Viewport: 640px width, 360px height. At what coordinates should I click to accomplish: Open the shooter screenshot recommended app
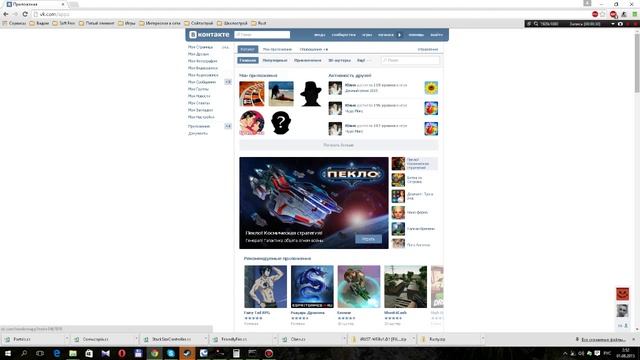click(x=405, y=287)
